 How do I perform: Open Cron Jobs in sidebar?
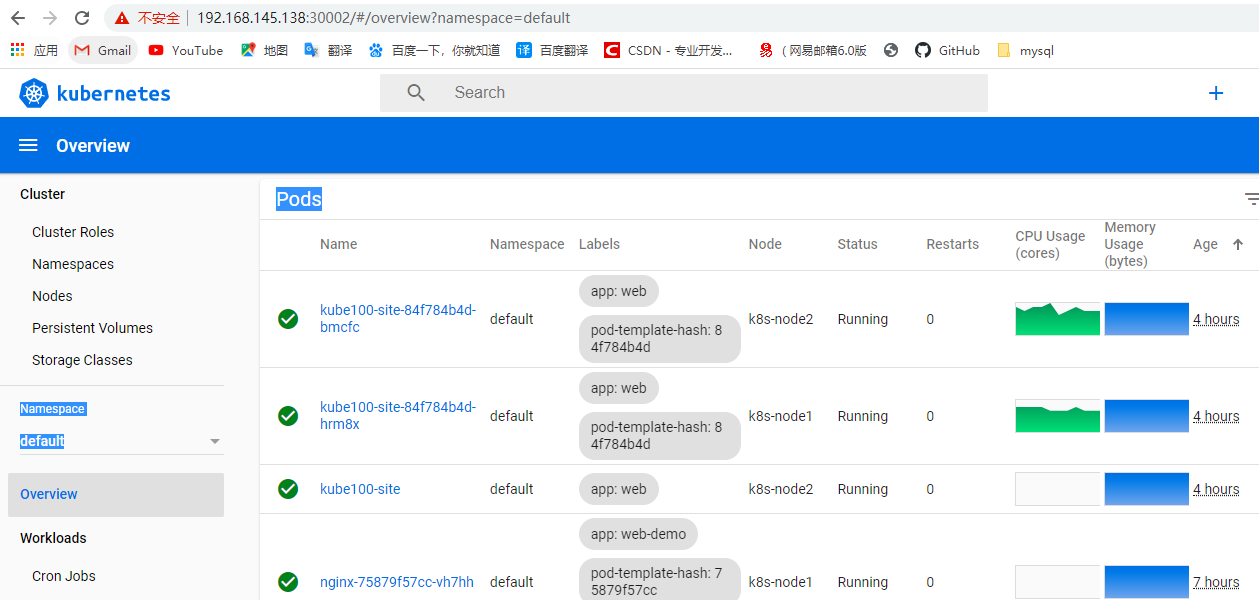coord(64,576)
